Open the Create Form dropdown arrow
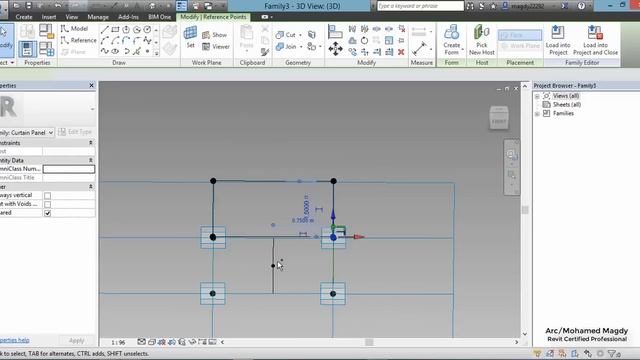Image resolution: width=640 pixels, height=360 pixels. (462, 49)
